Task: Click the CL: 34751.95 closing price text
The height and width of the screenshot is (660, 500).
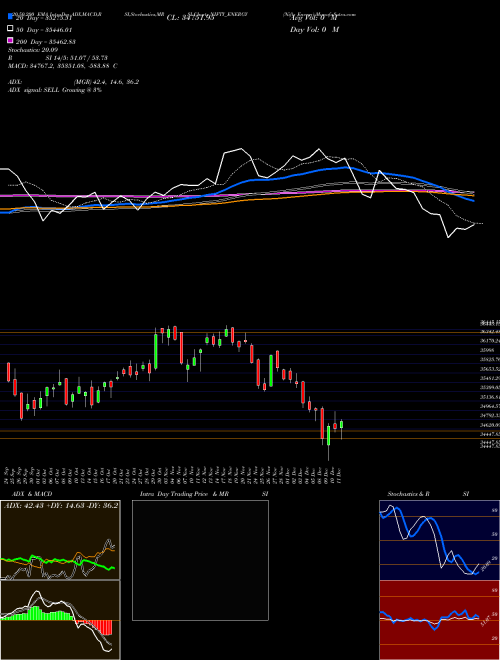Action: (x=190, y=18)
